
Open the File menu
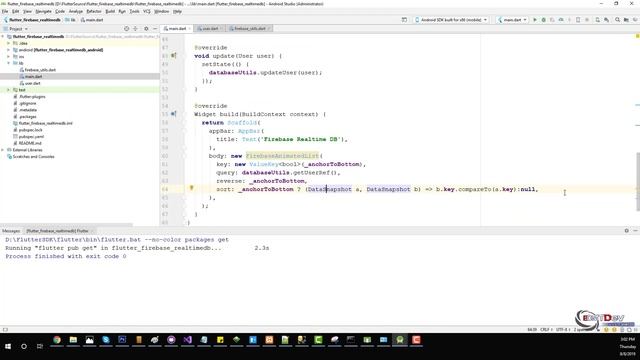5,11
